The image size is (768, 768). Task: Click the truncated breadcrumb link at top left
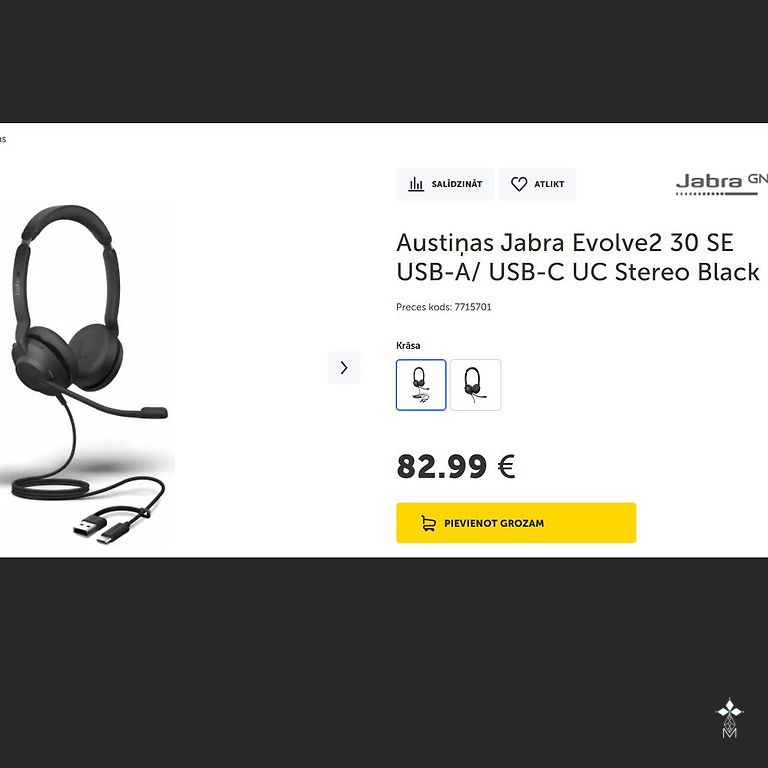[x=3, y=139]
